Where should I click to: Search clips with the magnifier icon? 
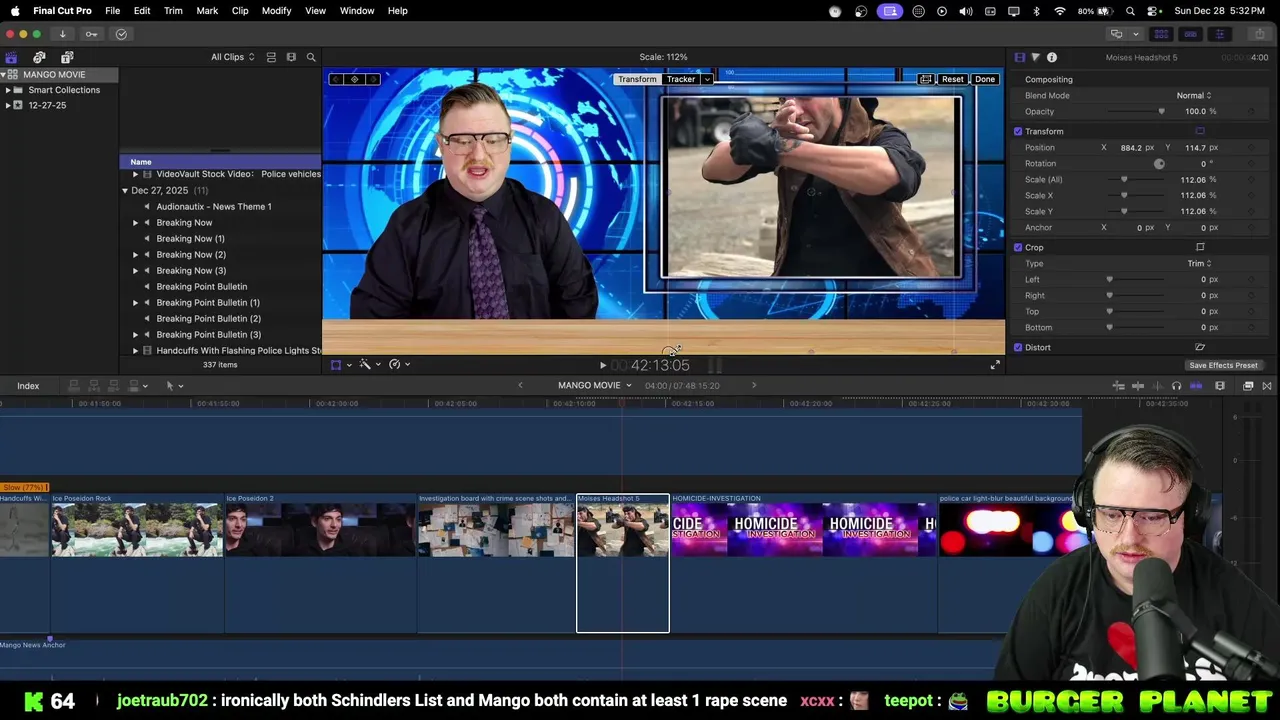tap(311, 57)
